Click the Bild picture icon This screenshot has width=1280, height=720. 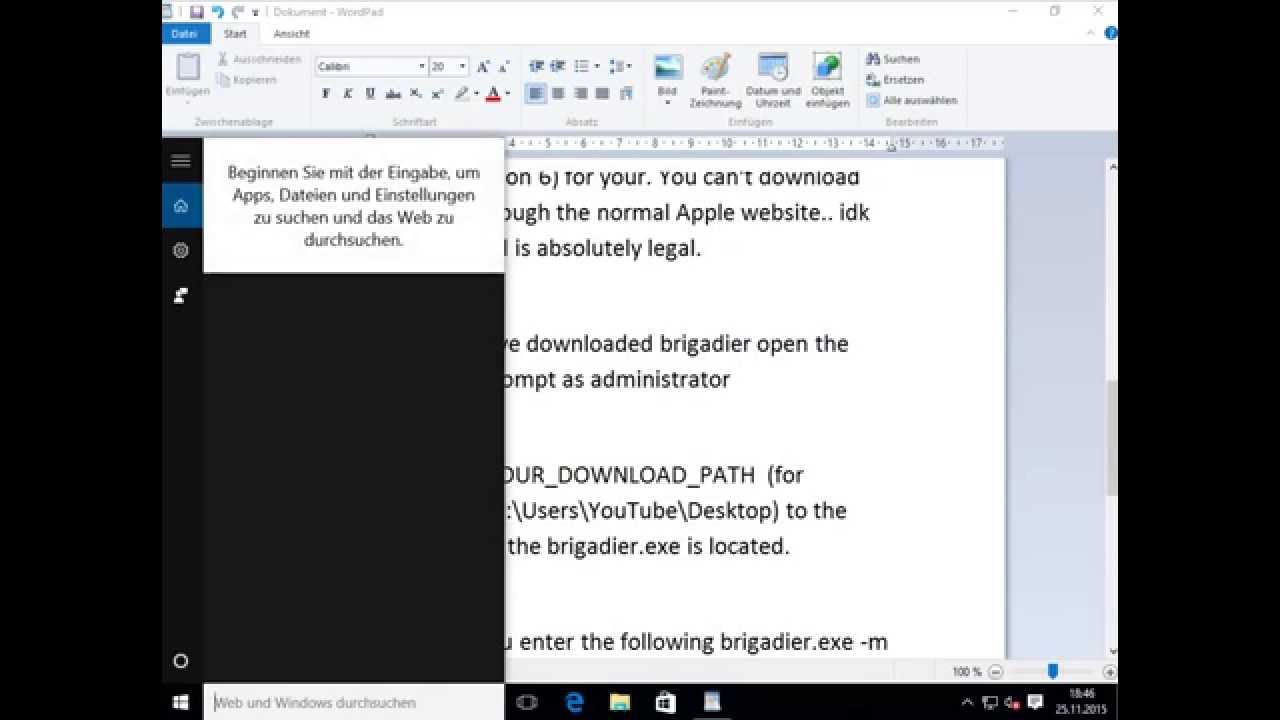667,67
